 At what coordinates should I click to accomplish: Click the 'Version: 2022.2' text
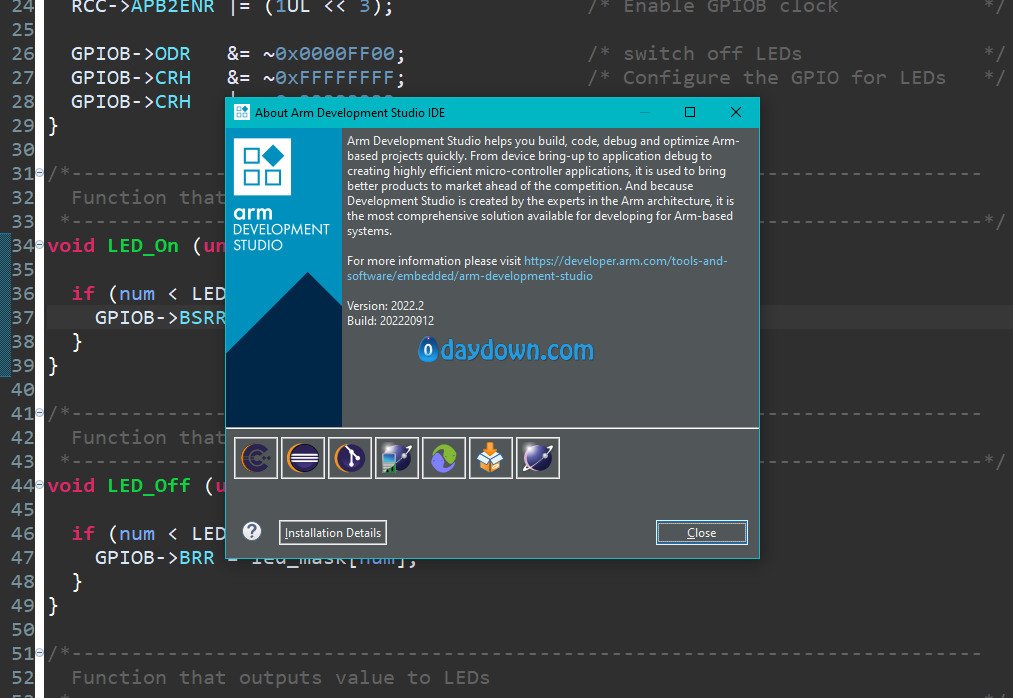385,306
